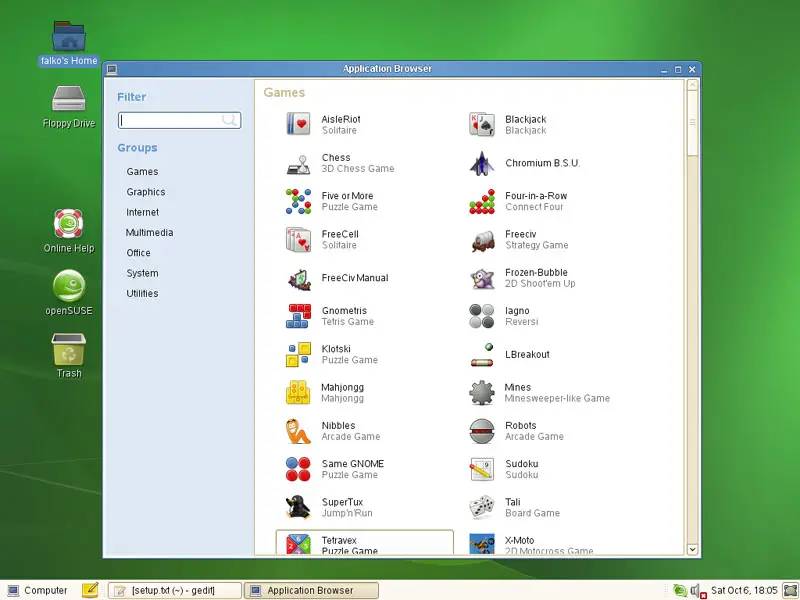Click the "Jump'n'Run" description text
This screenshot has height=600, width=800.
(347, 513)
